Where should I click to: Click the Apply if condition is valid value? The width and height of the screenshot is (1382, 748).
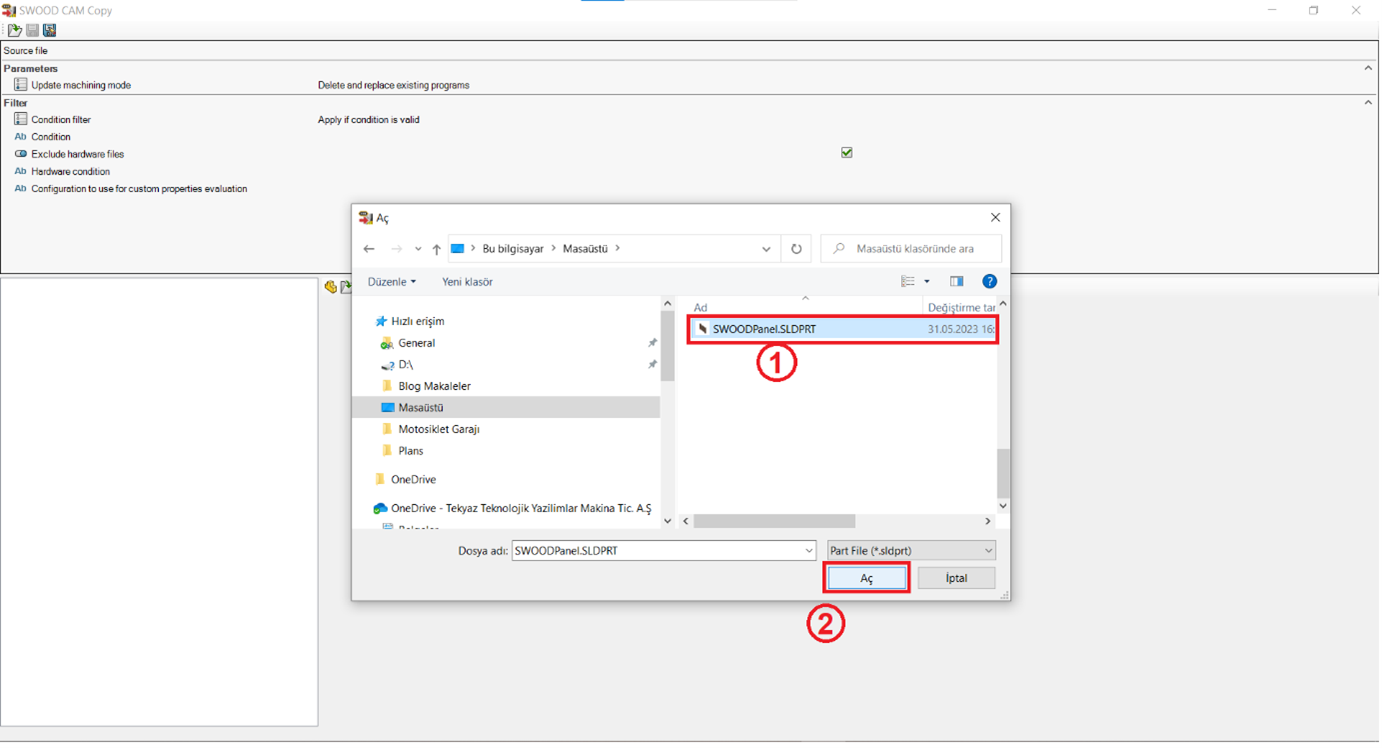[x=368, y=120]
